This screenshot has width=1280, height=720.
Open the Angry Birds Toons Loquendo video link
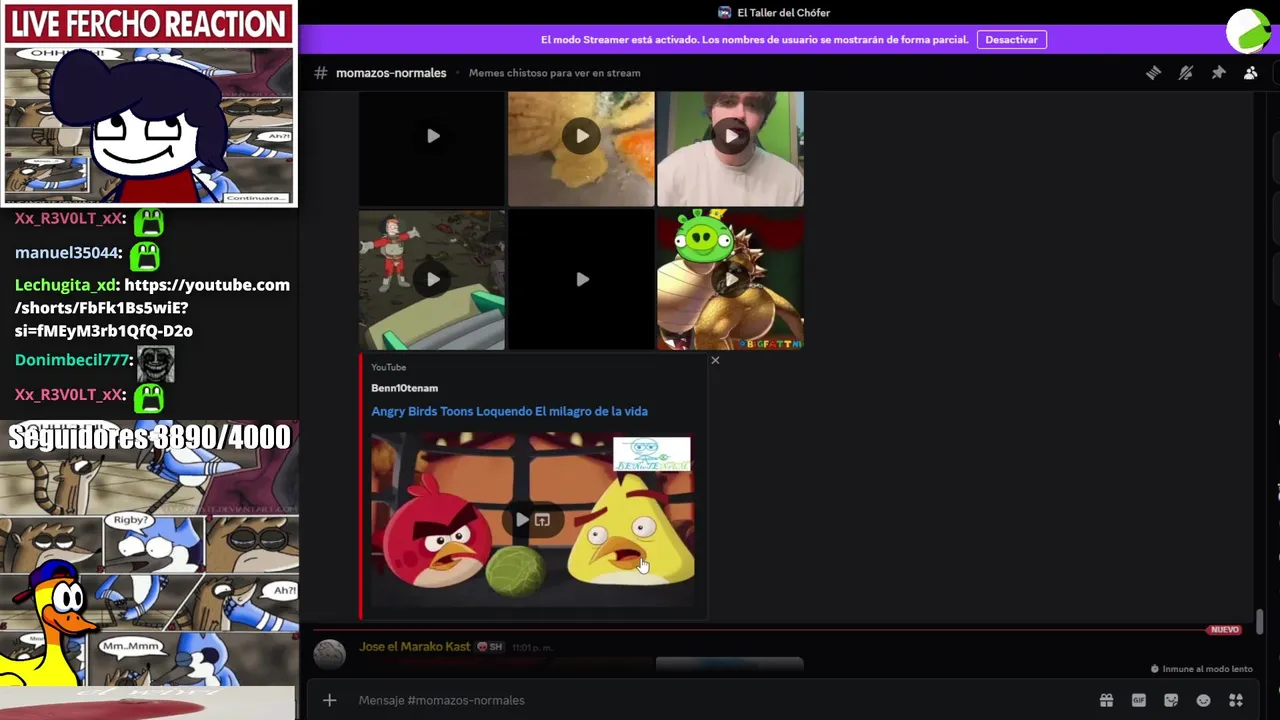tap(509, 411)
